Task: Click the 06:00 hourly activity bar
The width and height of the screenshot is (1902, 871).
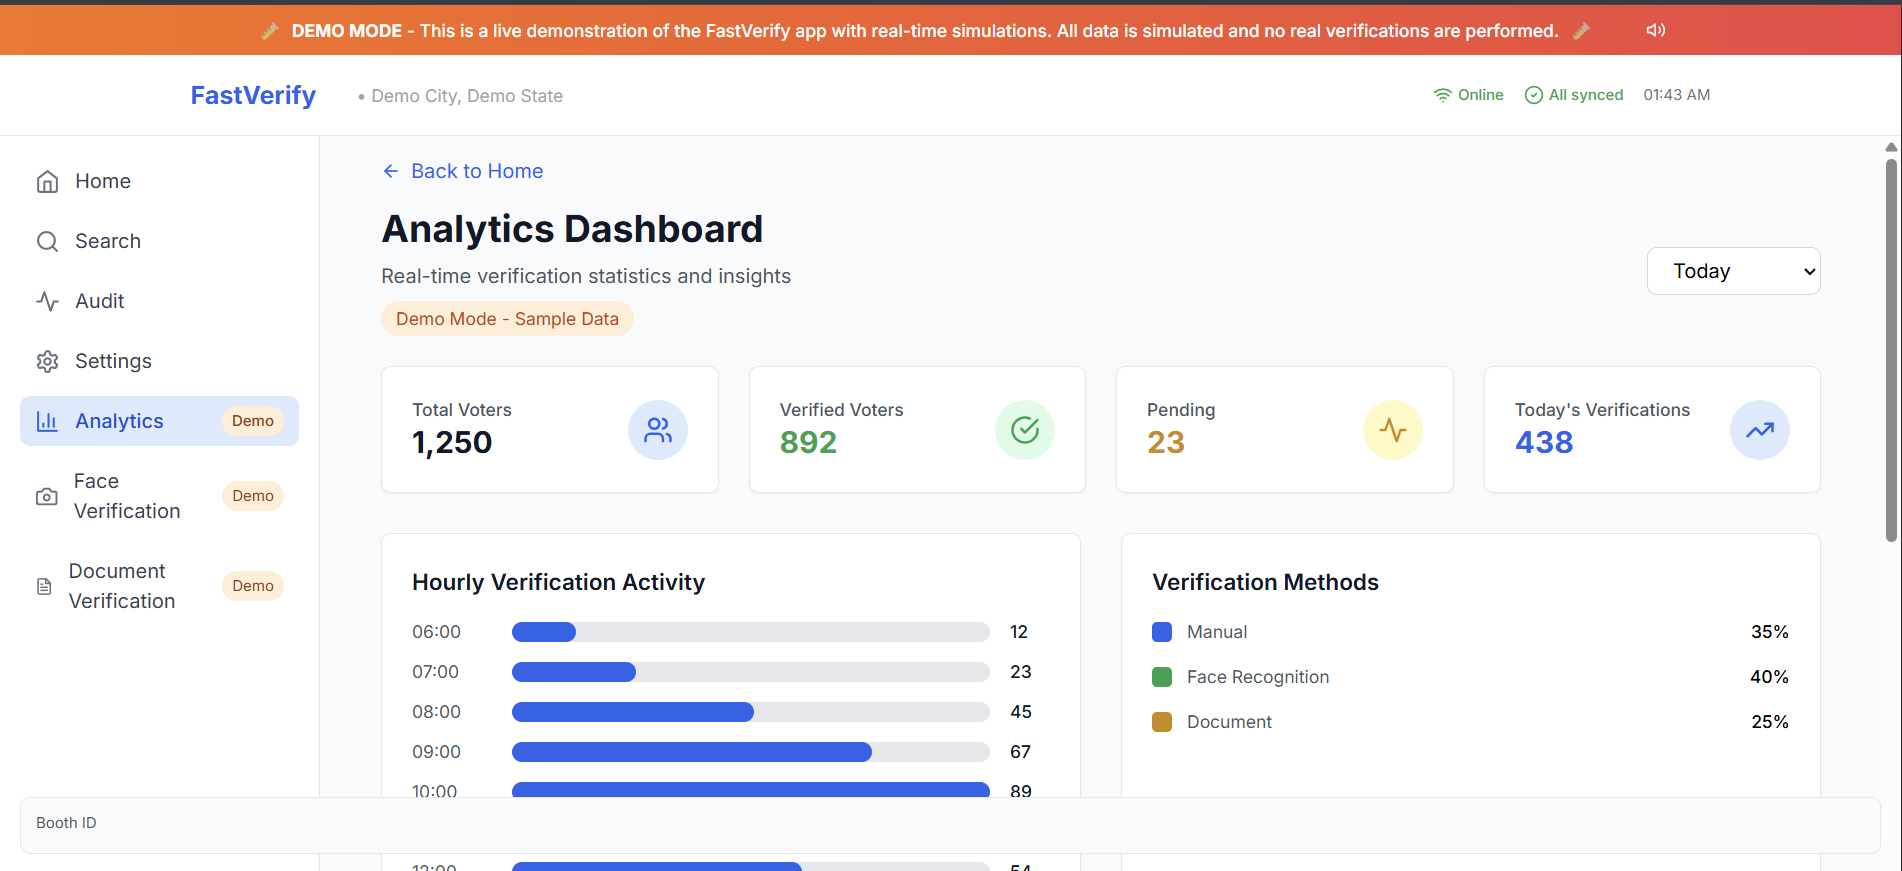Action: pos(751,632)
